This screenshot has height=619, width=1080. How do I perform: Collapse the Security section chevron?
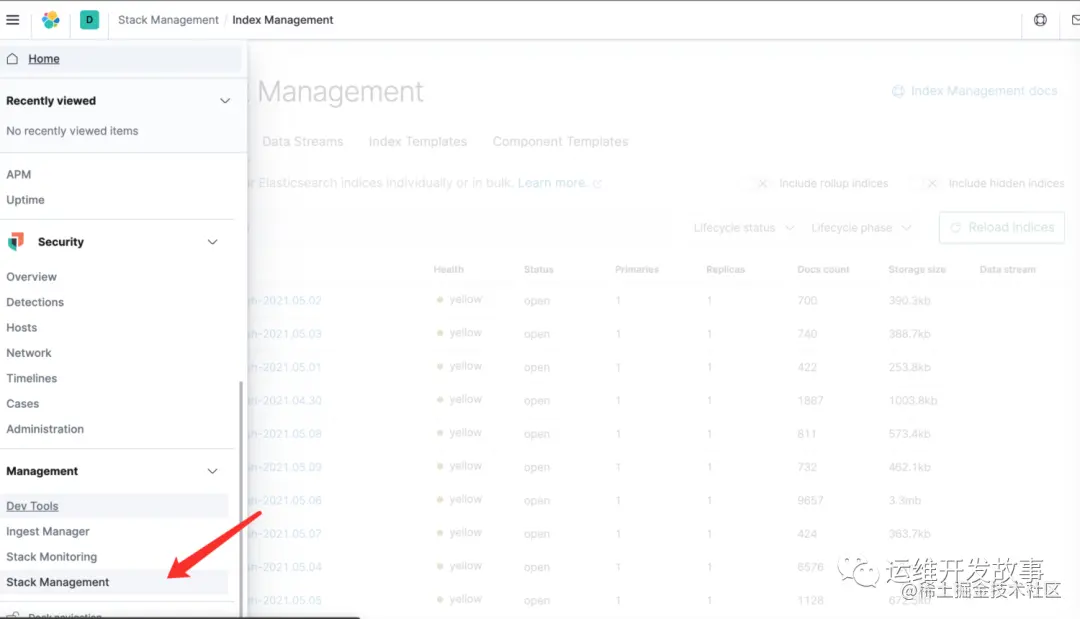pos(212,242)
